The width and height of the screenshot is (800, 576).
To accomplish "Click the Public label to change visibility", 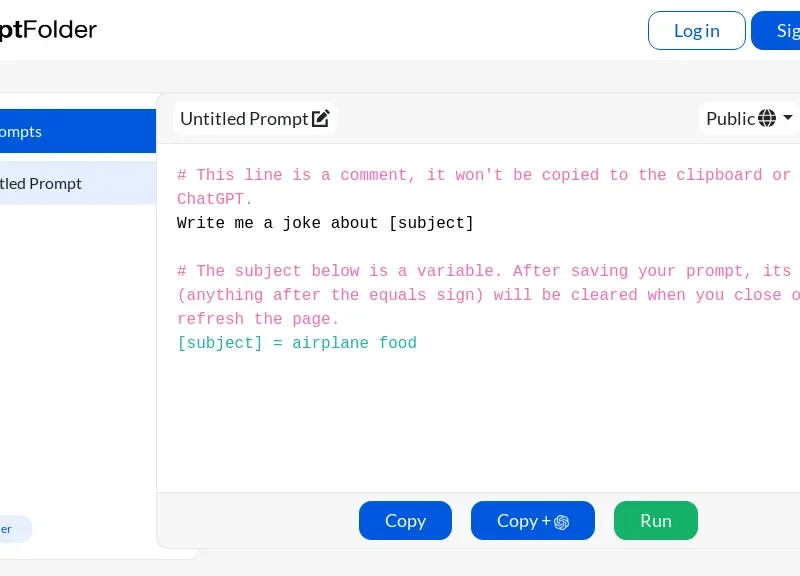I will [730, 118].
